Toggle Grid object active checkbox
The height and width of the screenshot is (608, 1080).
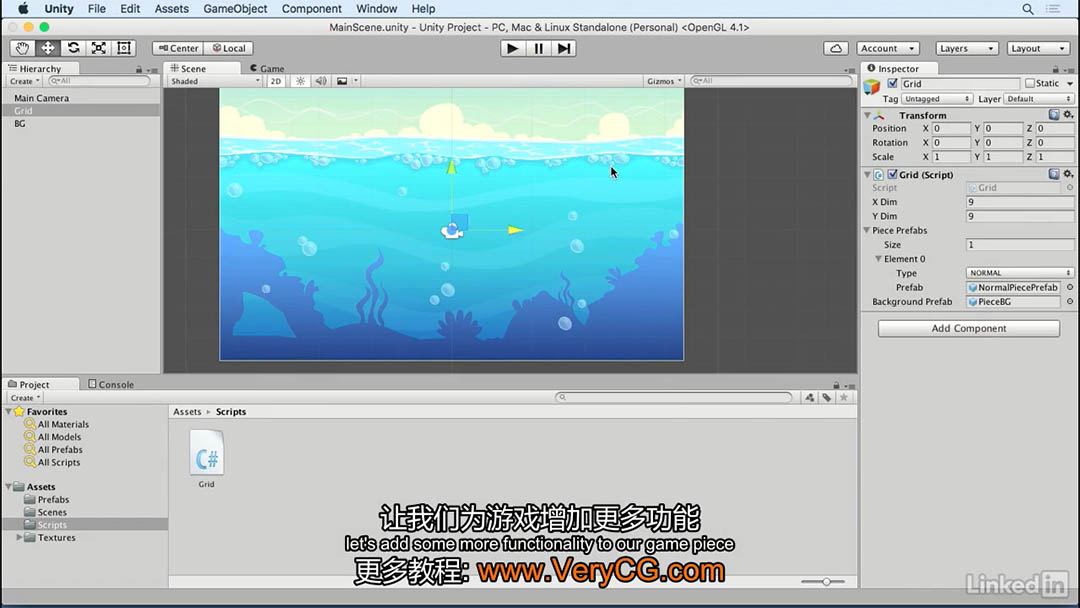pos(893,83)
